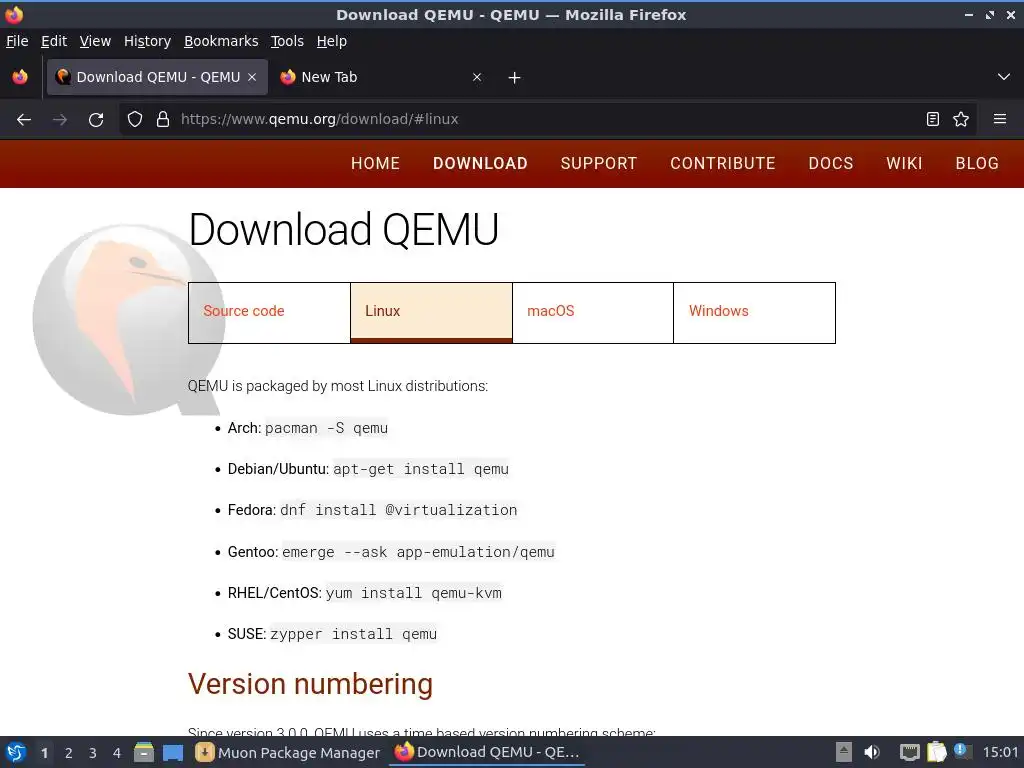Image resolution: width=1024 pixels, height=768 pixels.
Task: Click the 15:01 clock
Action: [1000, 752]
